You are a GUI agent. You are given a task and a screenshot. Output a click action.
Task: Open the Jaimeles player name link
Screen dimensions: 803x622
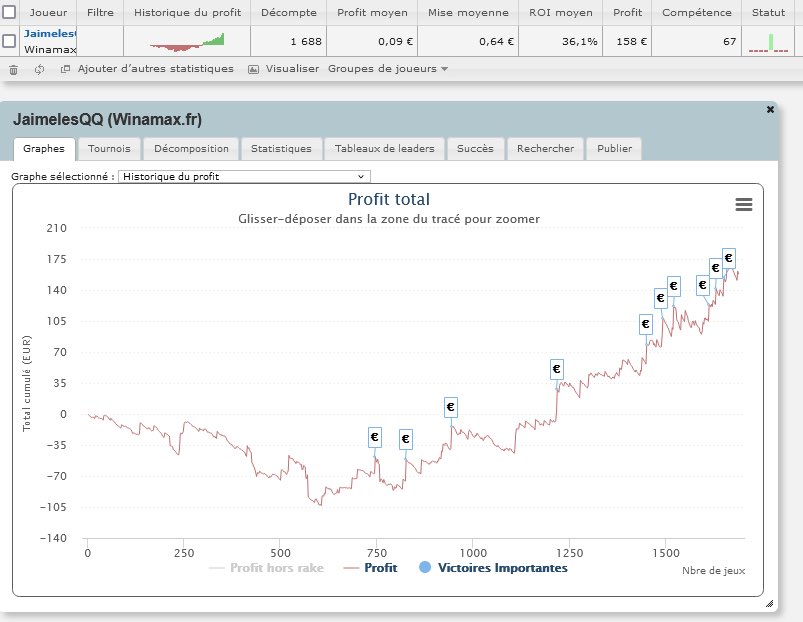(50, 34)
